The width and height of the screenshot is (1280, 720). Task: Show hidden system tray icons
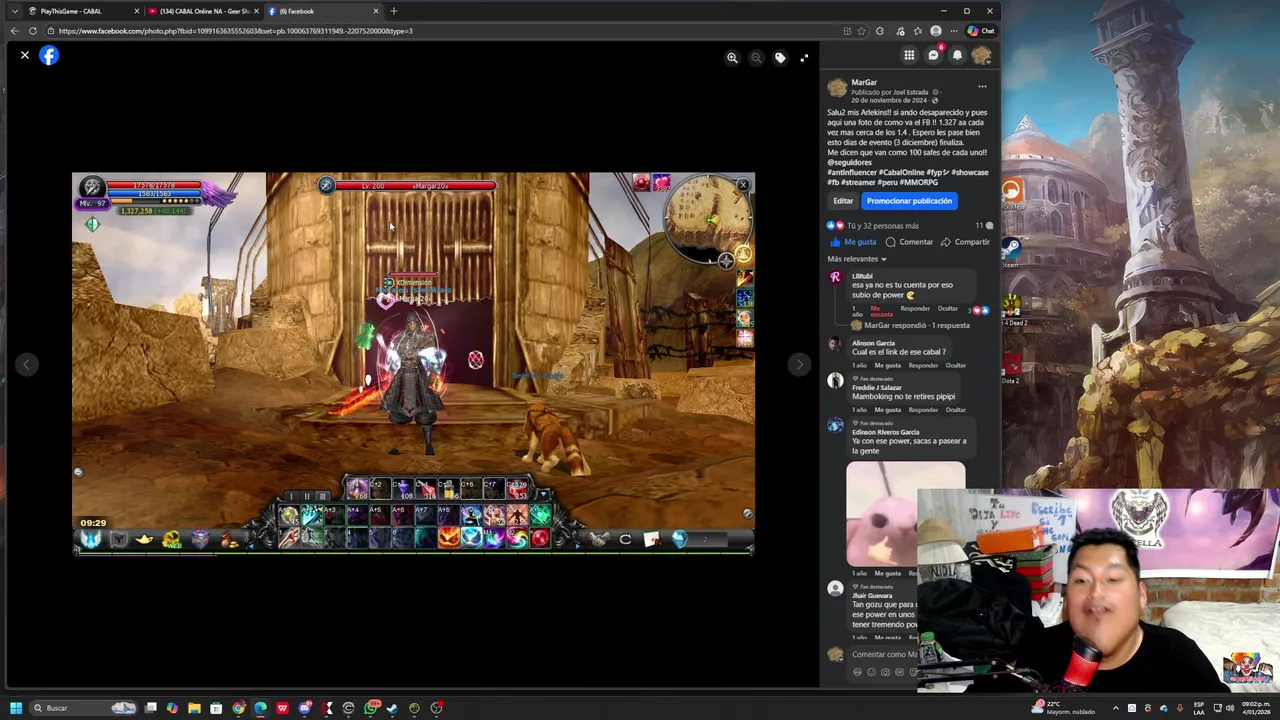pyautogui.click(x=1116, y=708)
